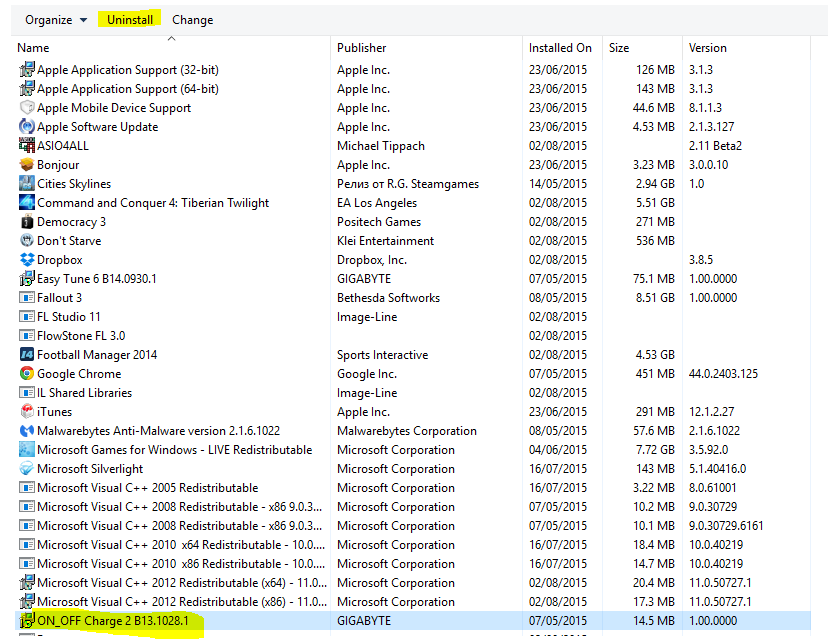Select the Cities Skylines icon
Viewport: 828px width, 639px height.
[x=27, y=184]
